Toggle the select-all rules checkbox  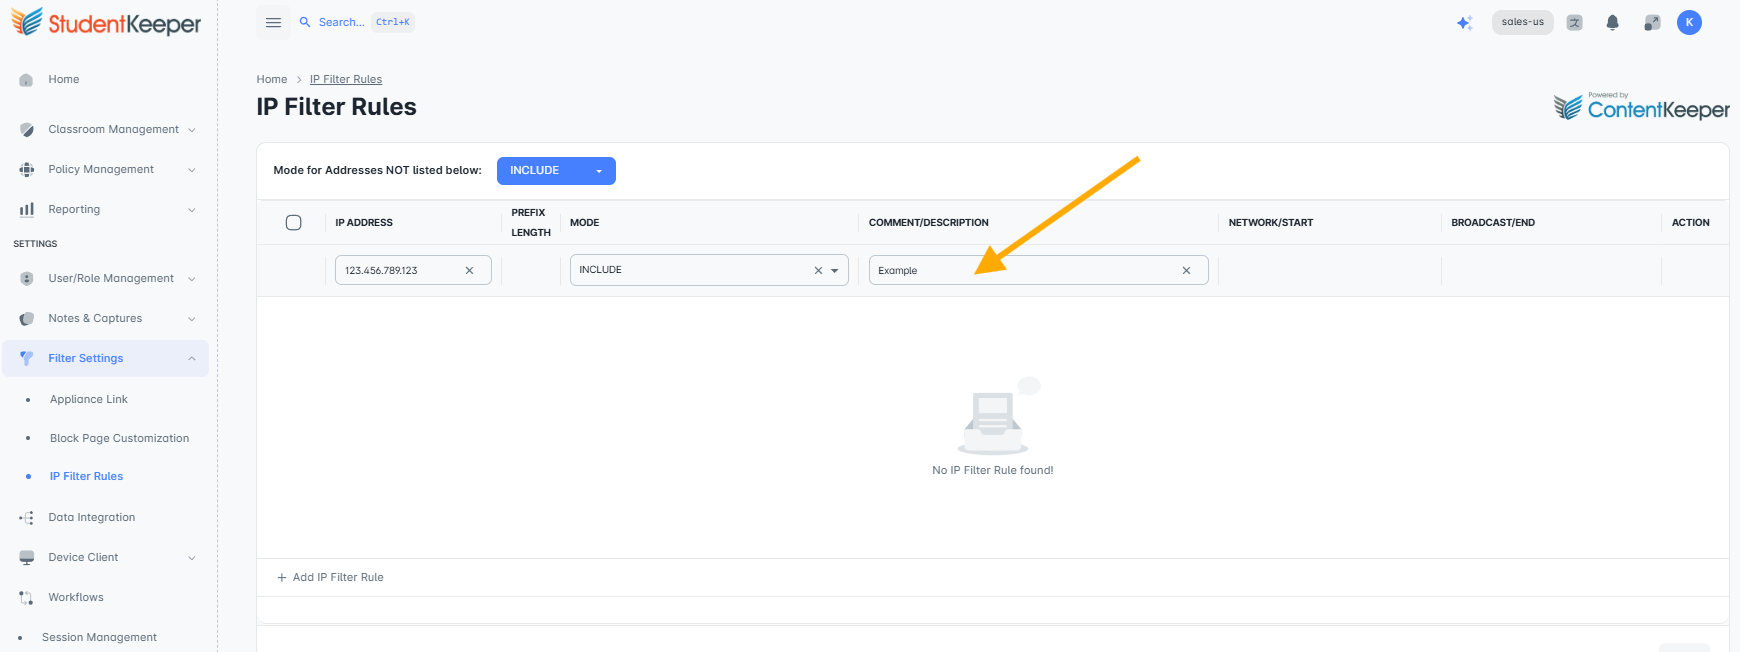coord(293,222)
